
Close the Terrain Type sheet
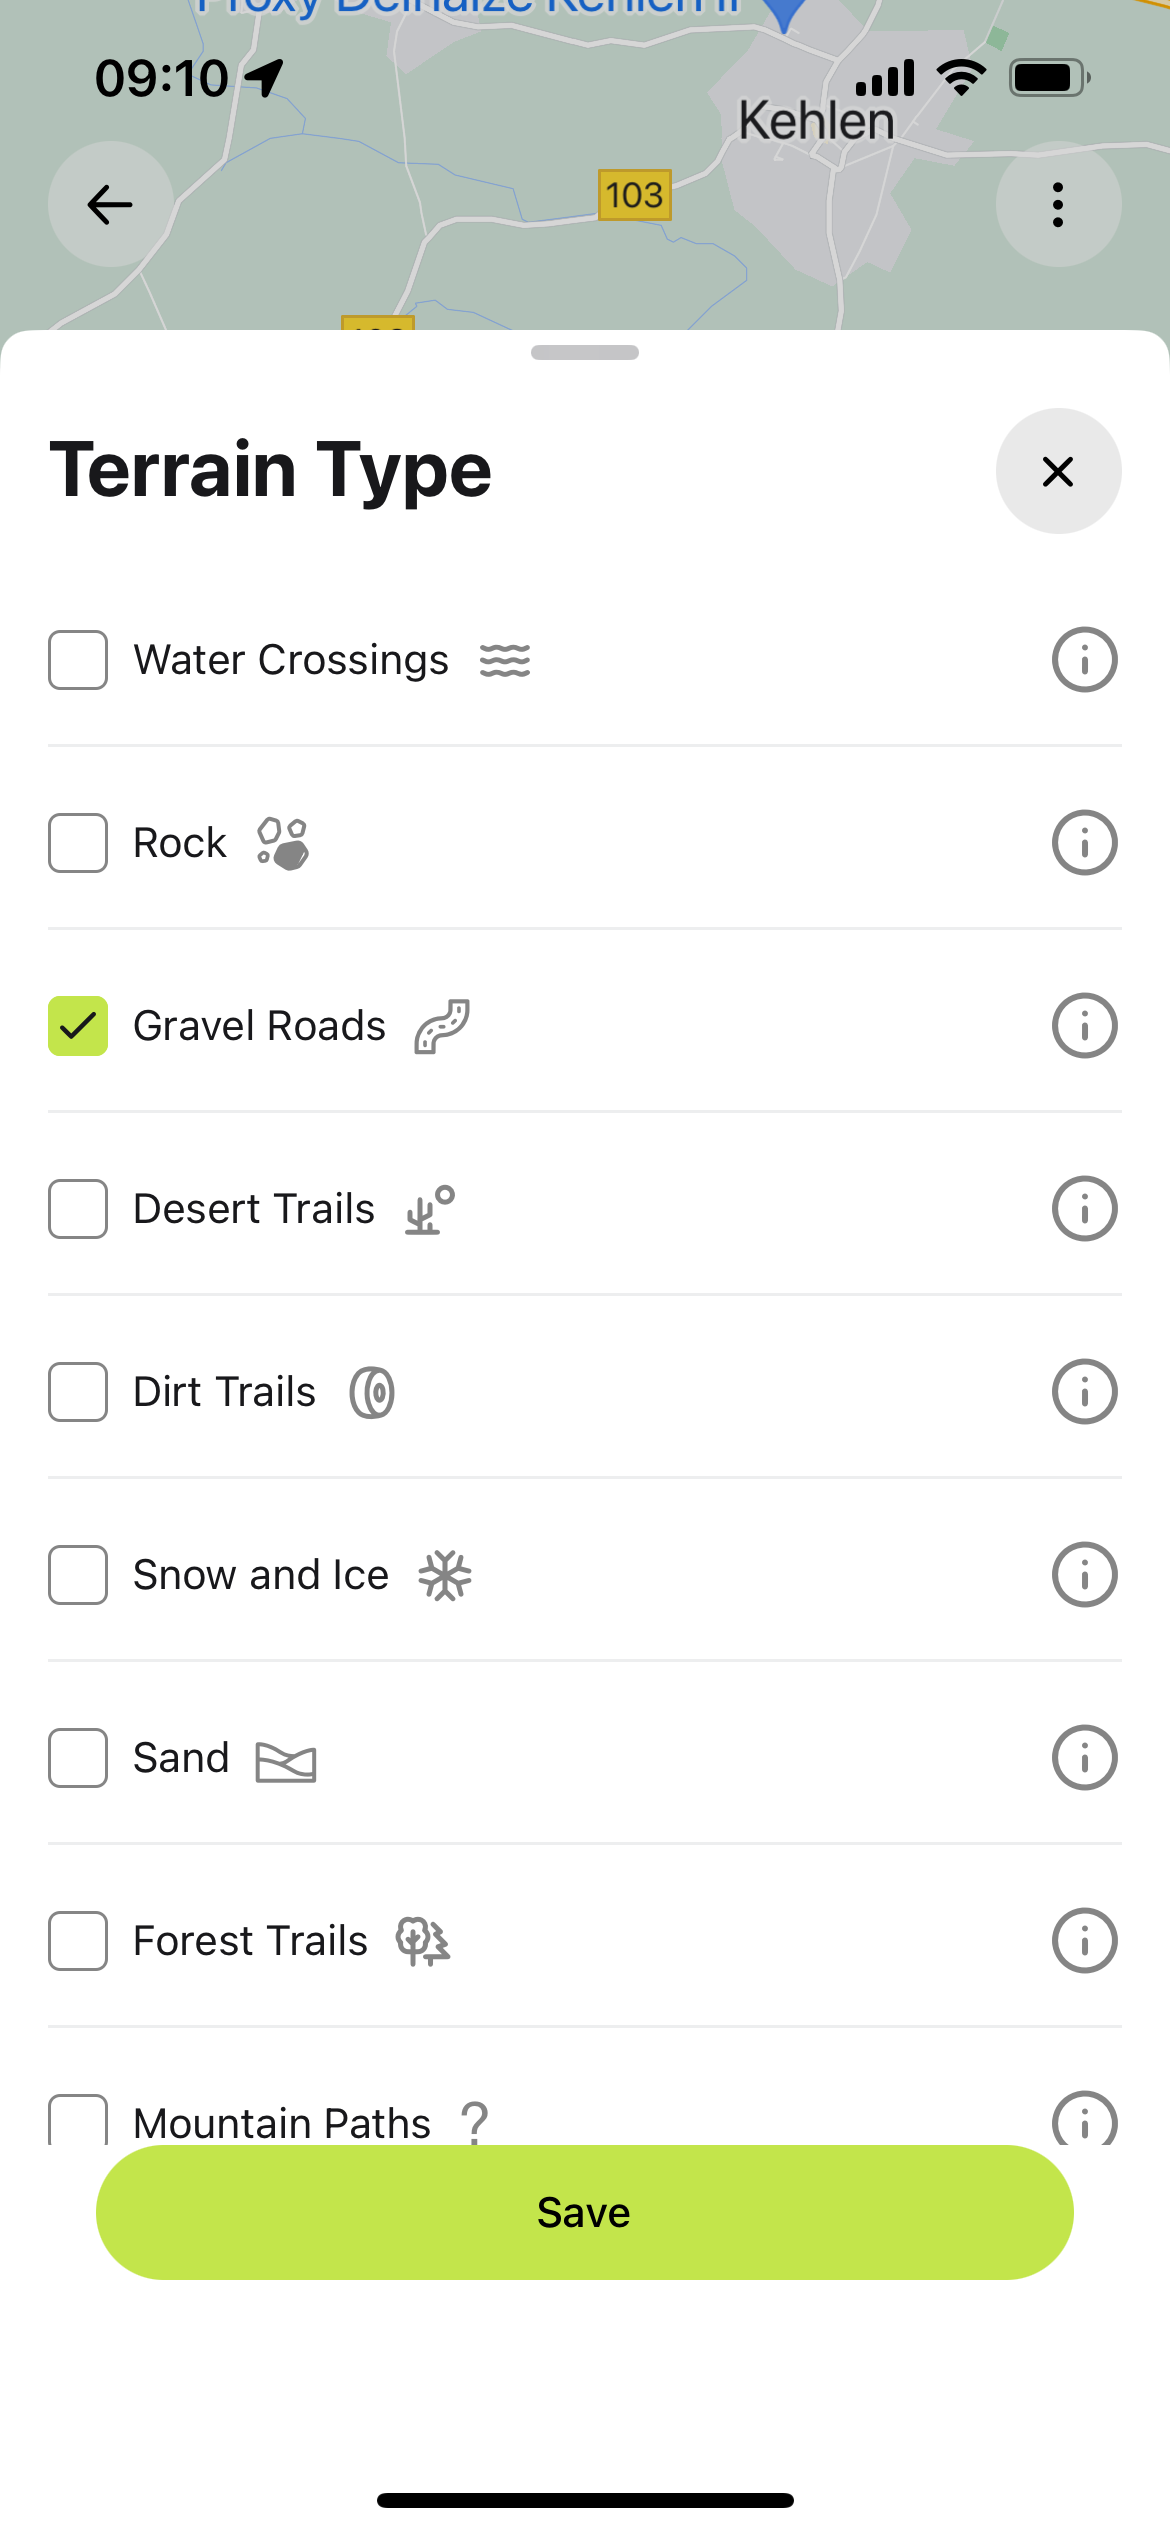1058,471
